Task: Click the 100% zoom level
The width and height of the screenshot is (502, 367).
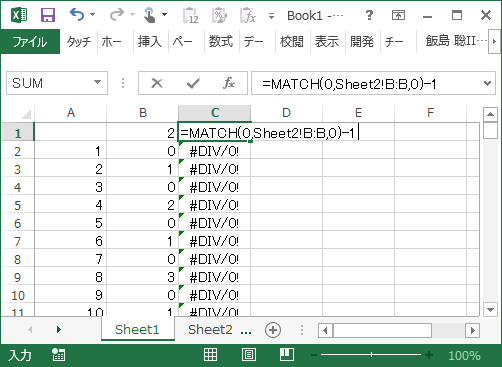Action: (x=464, y=356)
